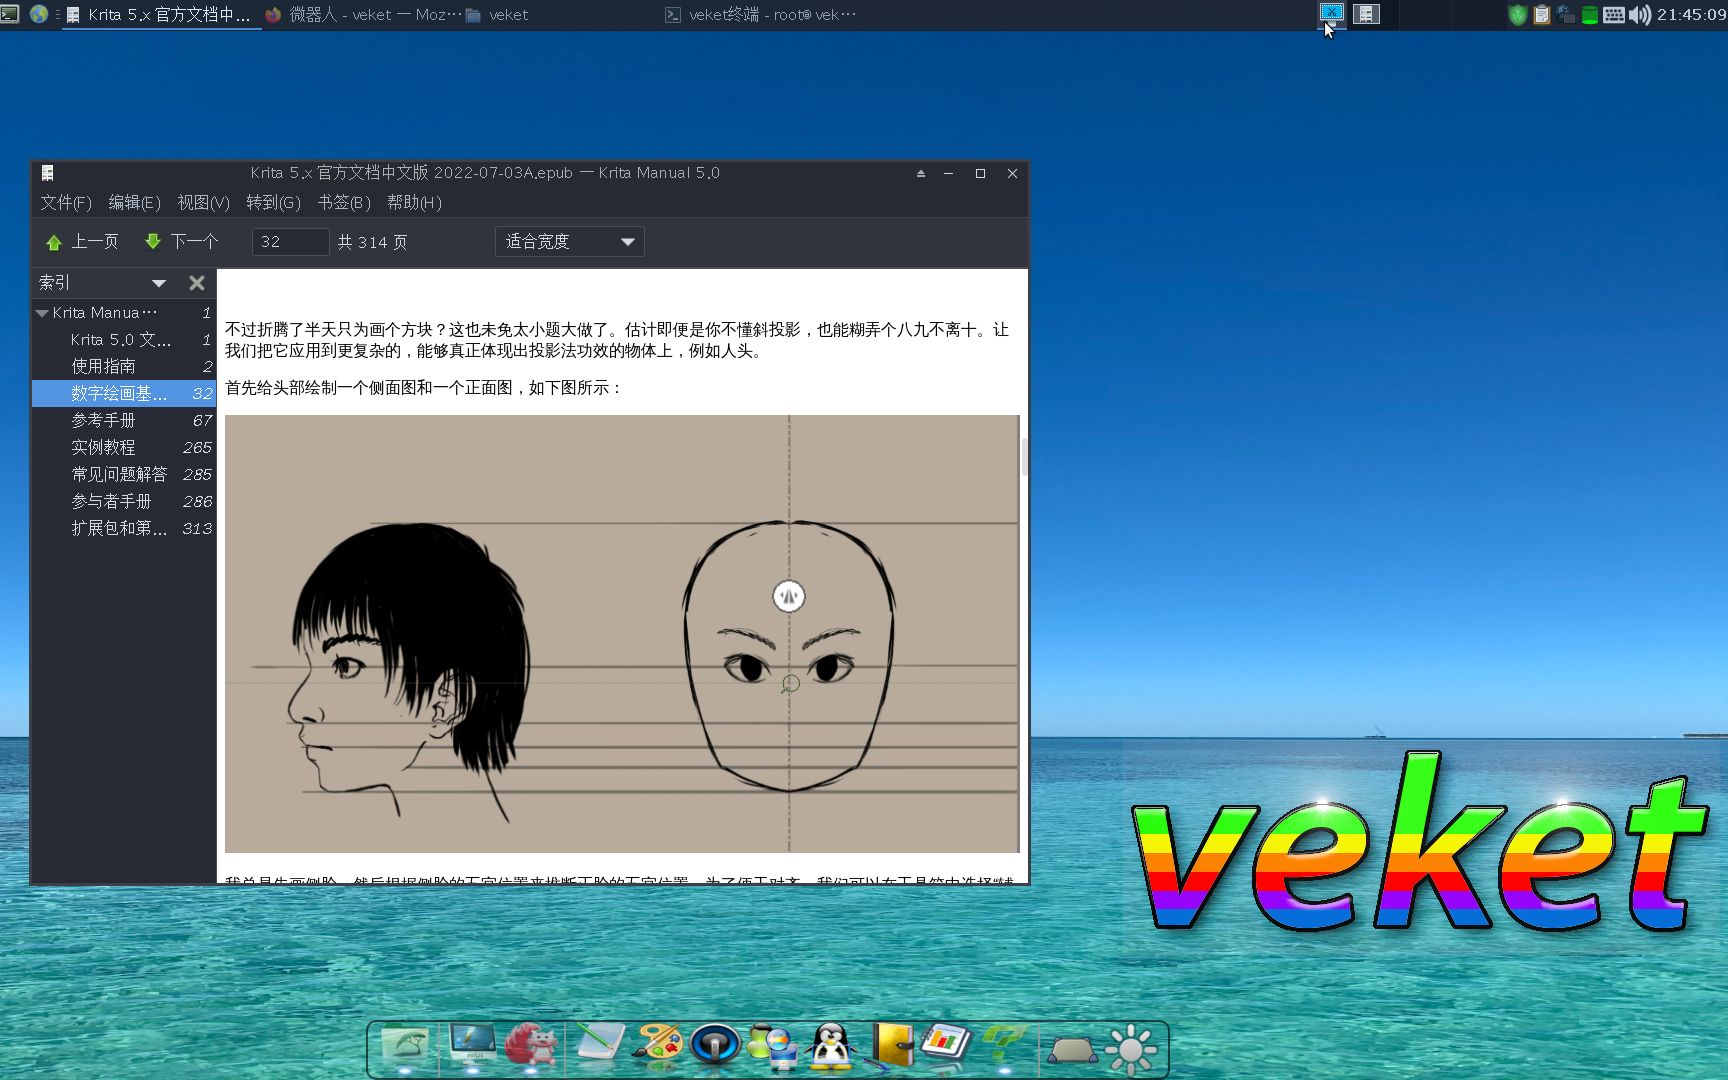Click the white sun brightness dock icon
The height and width of the screenshot is (1080, 1728).
pos(1131,1049)
